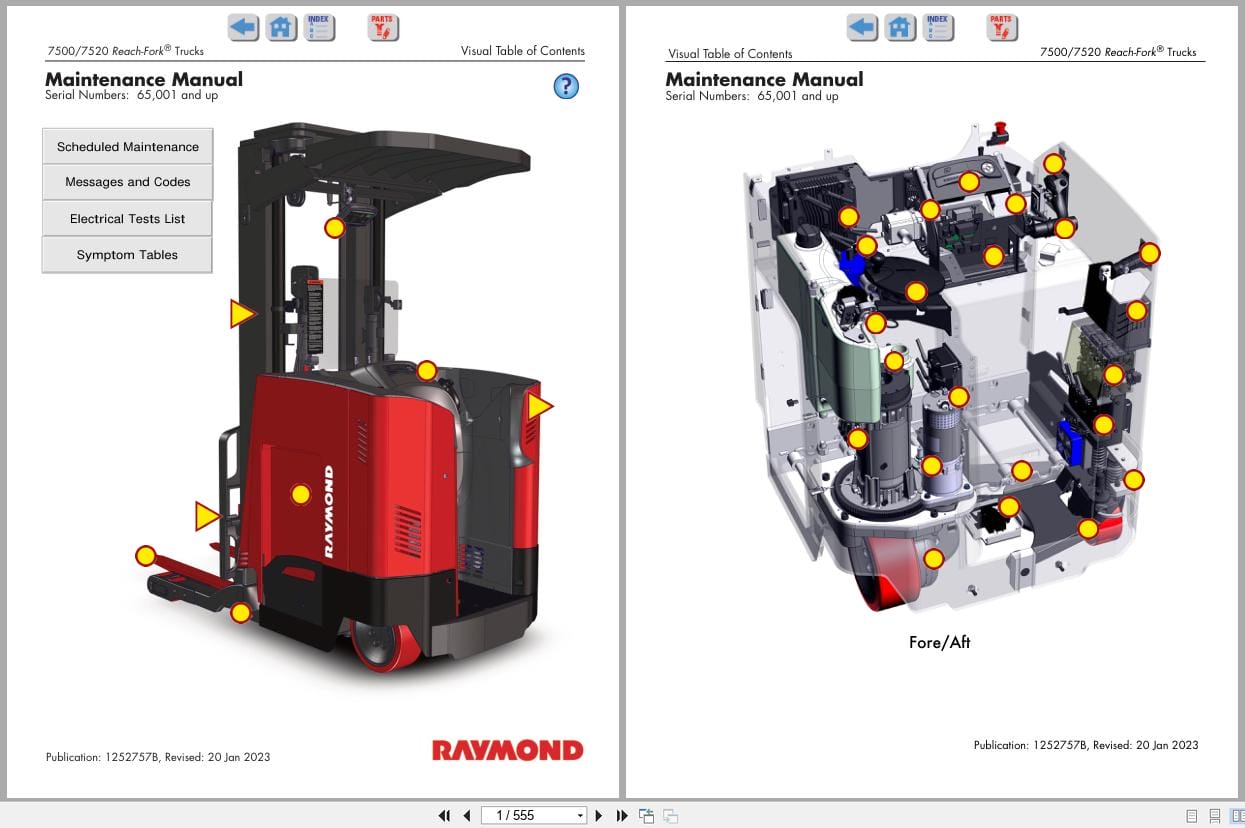Click yellow hotspot at fork tip
This screenshot has width=1245, height=828.
click(146, 555)
